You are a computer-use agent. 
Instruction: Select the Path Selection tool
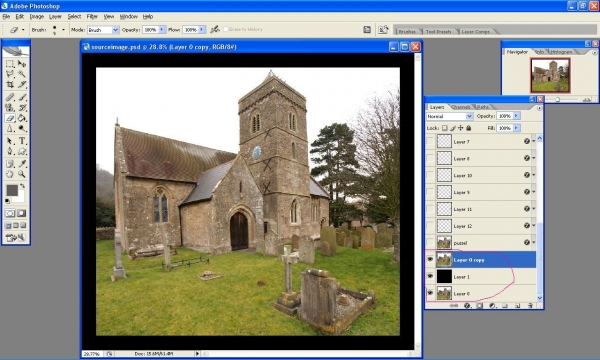click(x=10, y=141)
